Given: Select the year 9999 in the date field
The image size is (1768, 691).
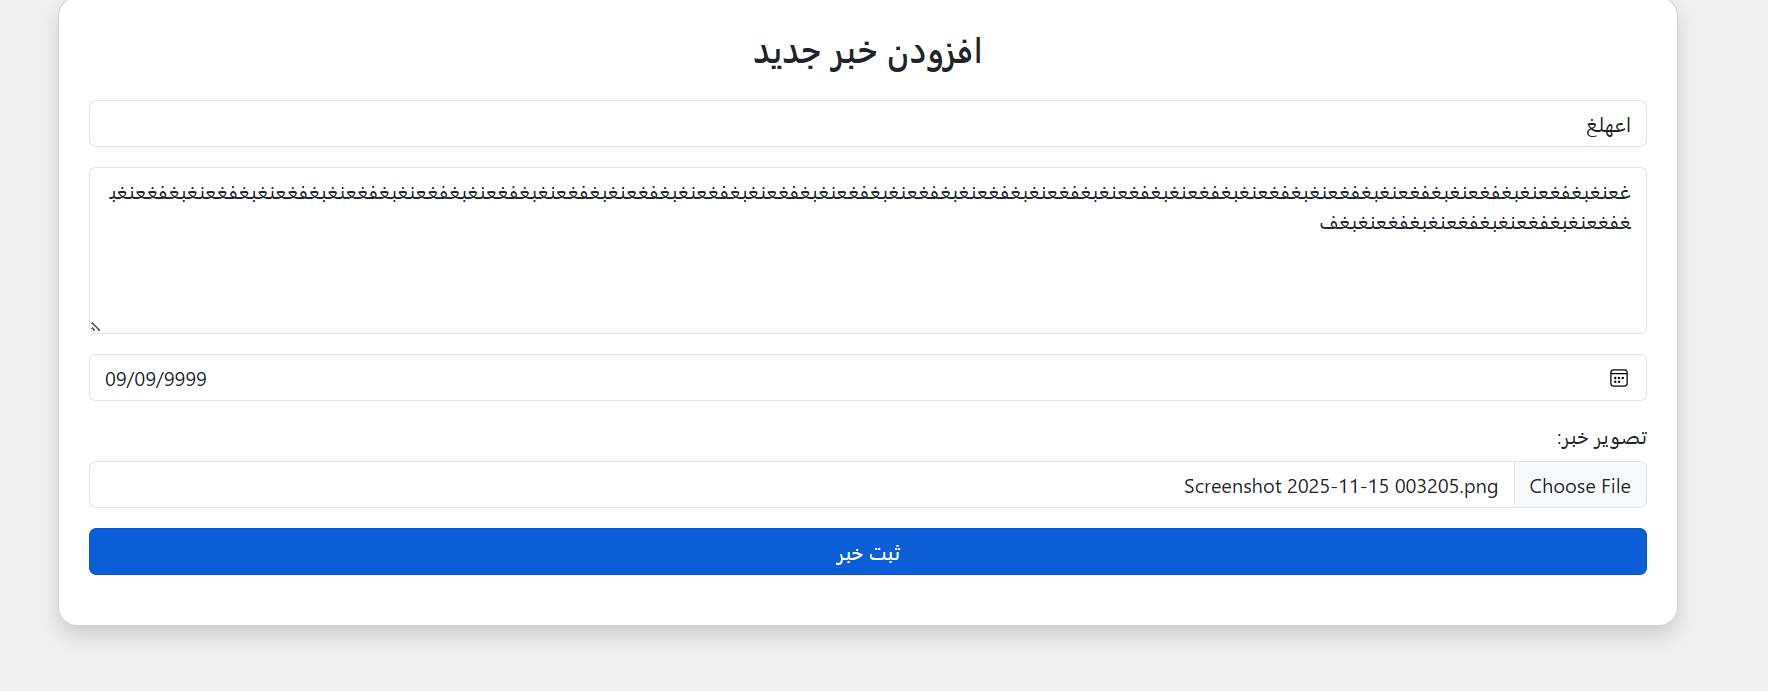Looking at the screenshot, I should click(185, 379).
